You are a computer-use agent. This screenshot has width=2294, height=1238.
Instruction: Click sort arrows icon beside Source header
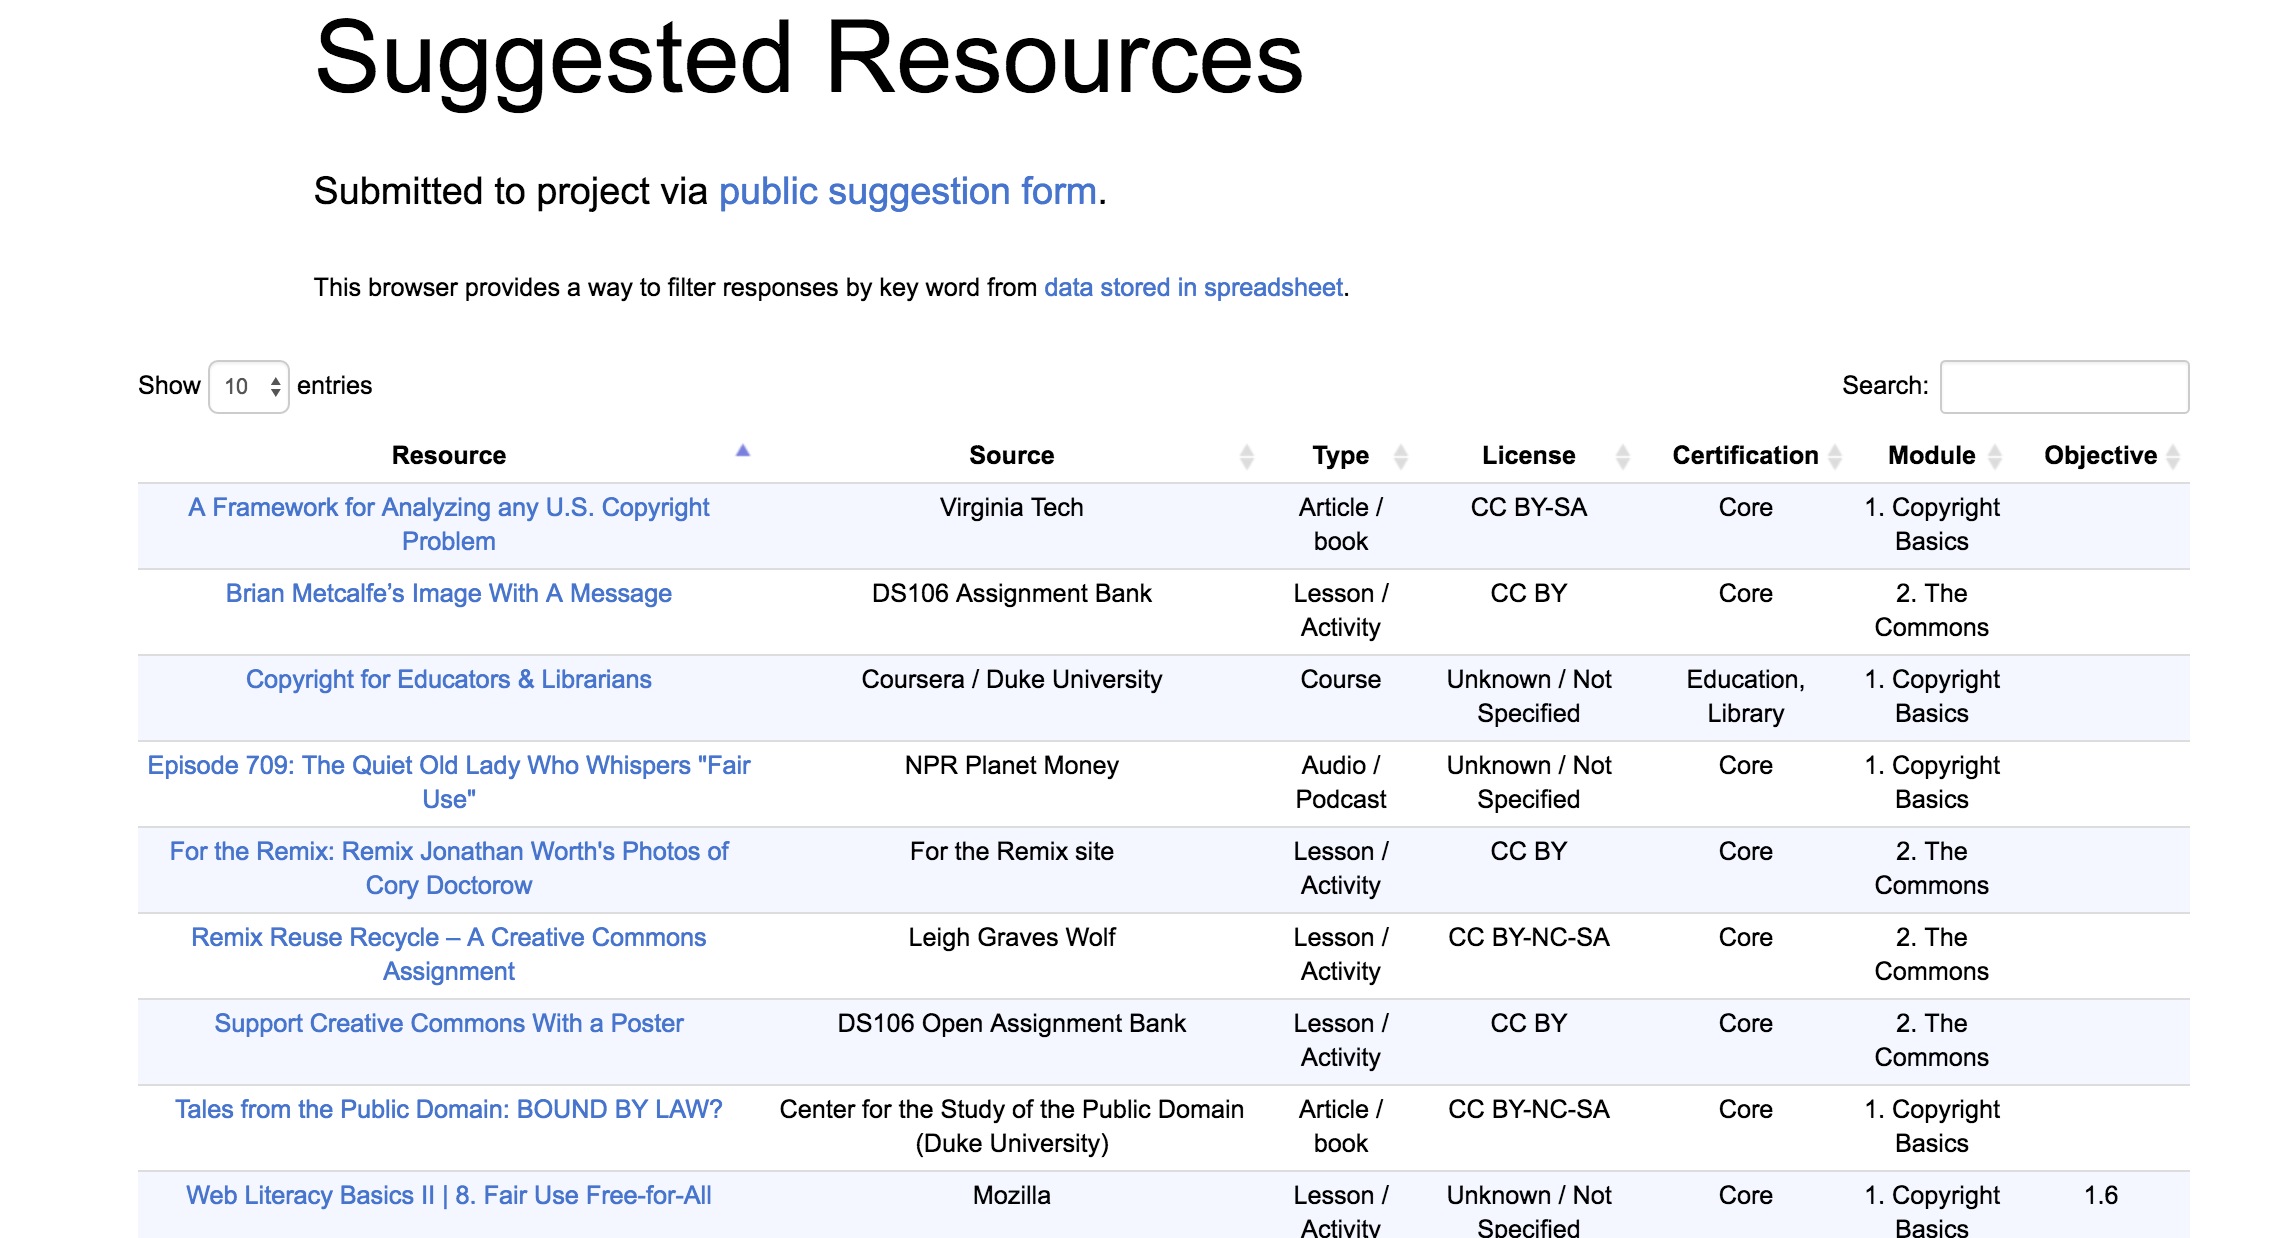[1246, 457]
